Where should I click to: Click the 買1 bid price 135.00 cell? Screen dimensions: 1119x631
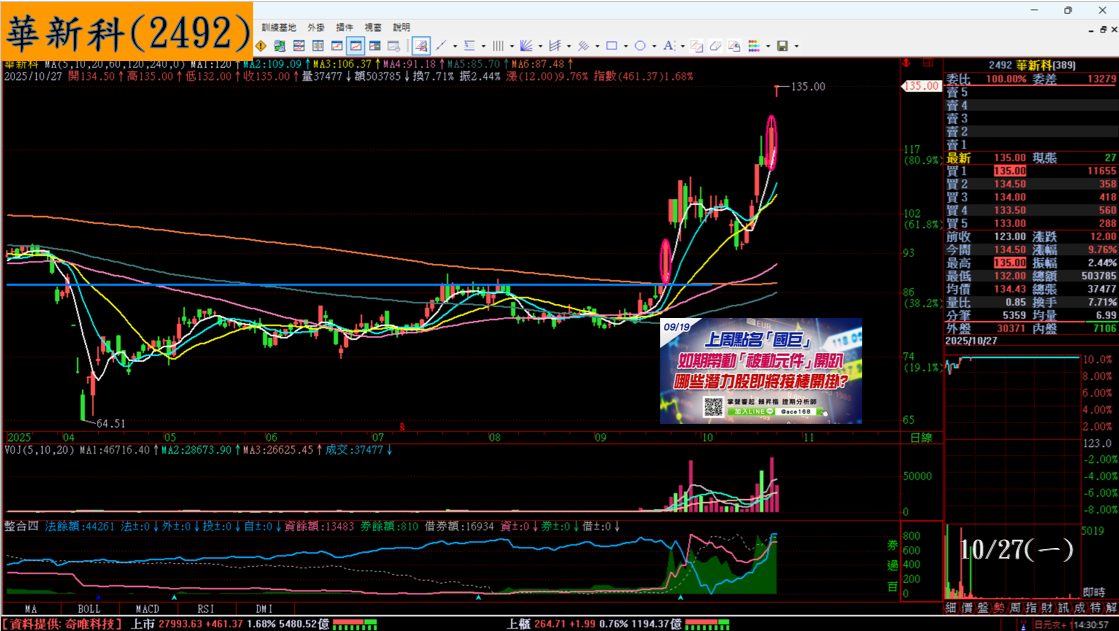[1010, 171]
